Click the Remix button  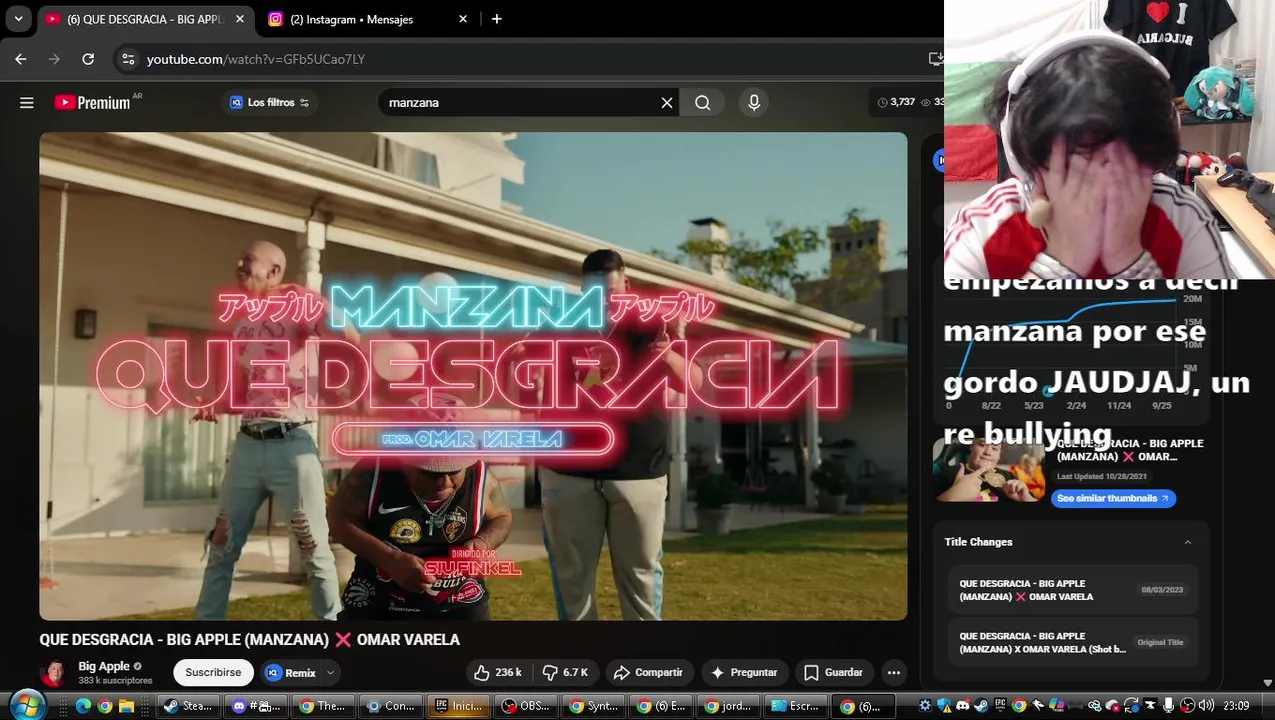click(x=291, y=673)
